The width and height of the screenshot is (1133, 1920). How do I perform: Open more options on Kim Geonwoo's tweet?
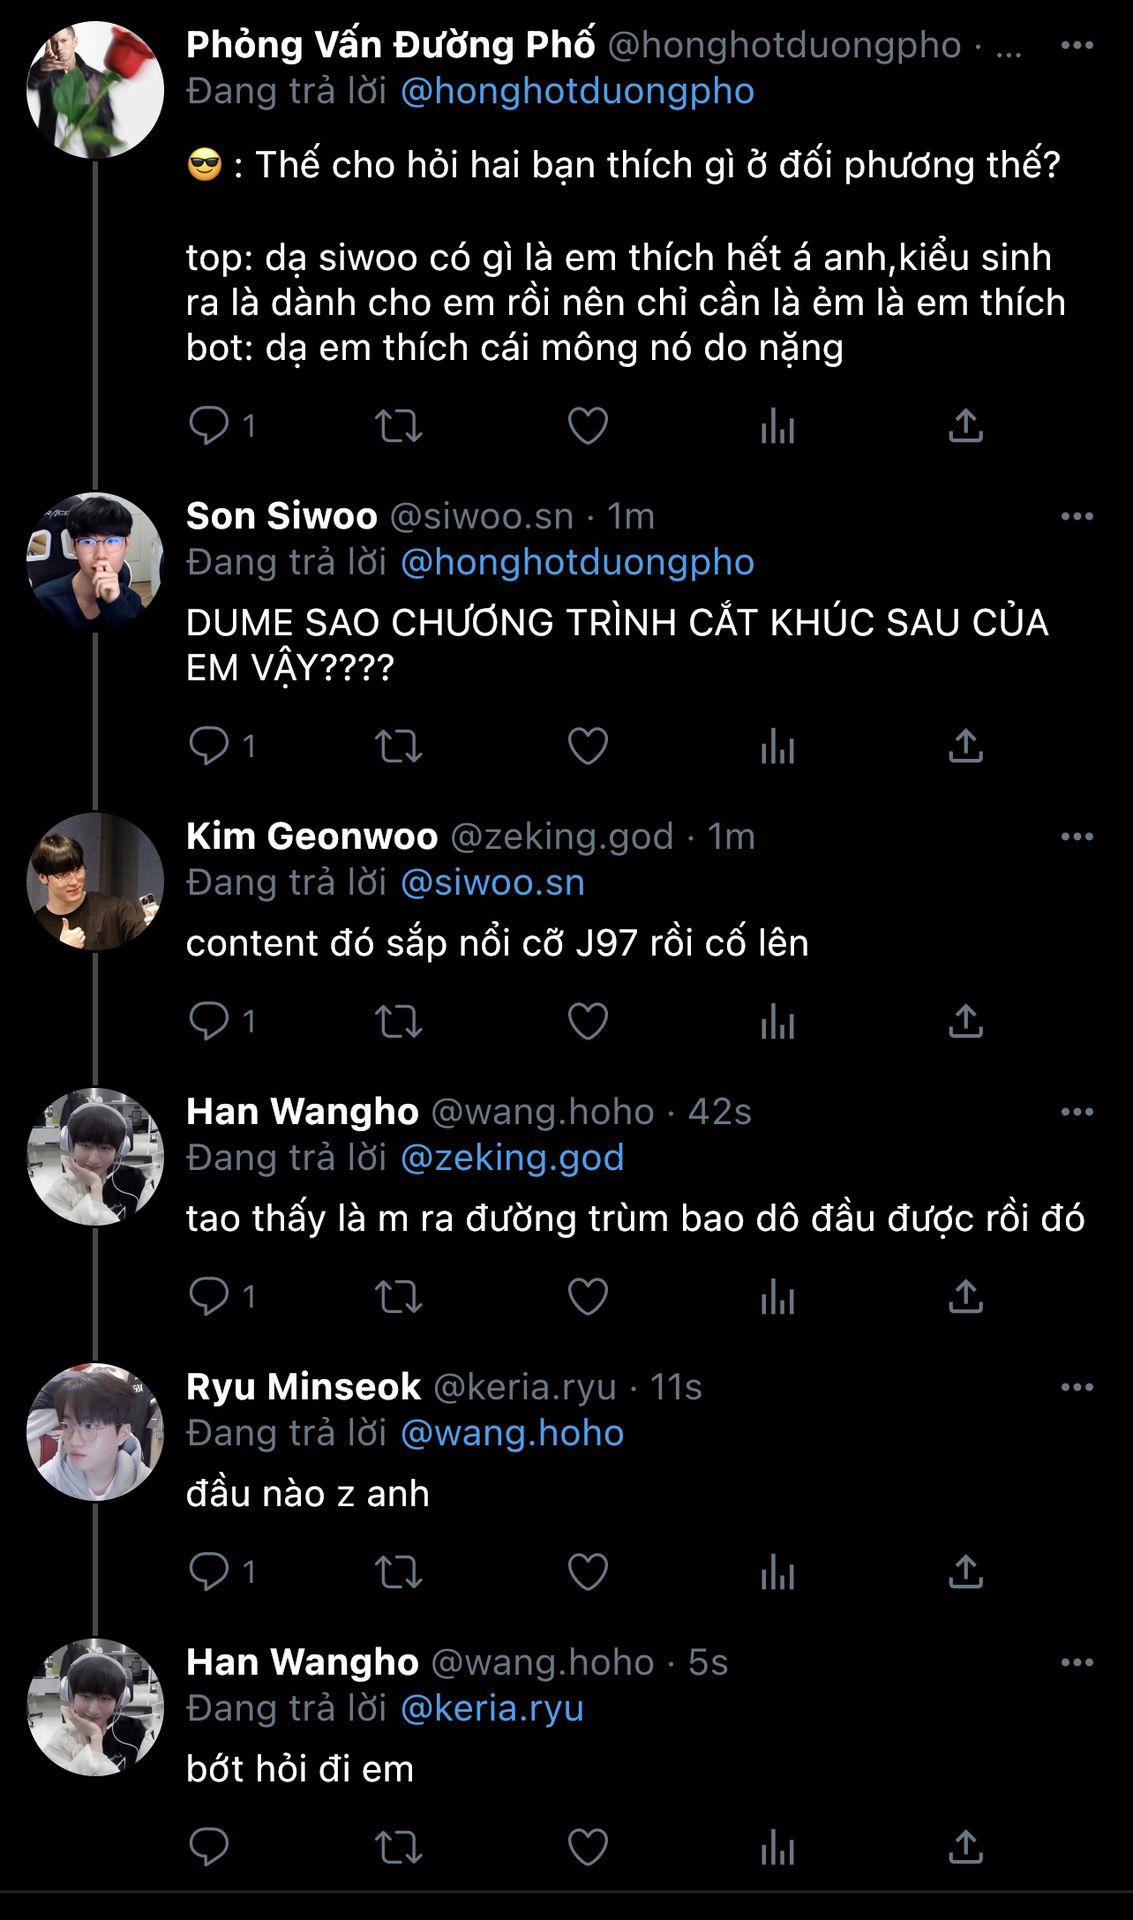point(1077,837)
